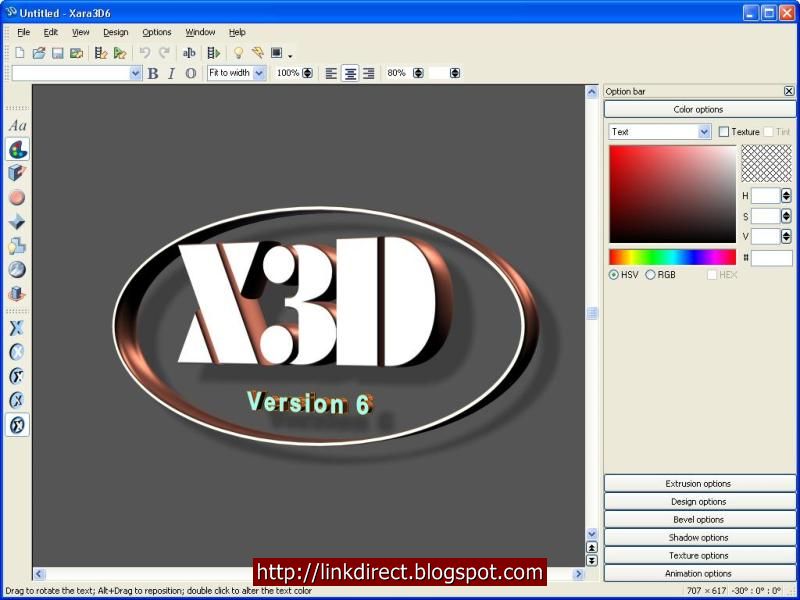The width and height of the screenshot is (800, 600).
Task: Open the 'Fit to width' zoom dropdown
Action: [259, 73]
